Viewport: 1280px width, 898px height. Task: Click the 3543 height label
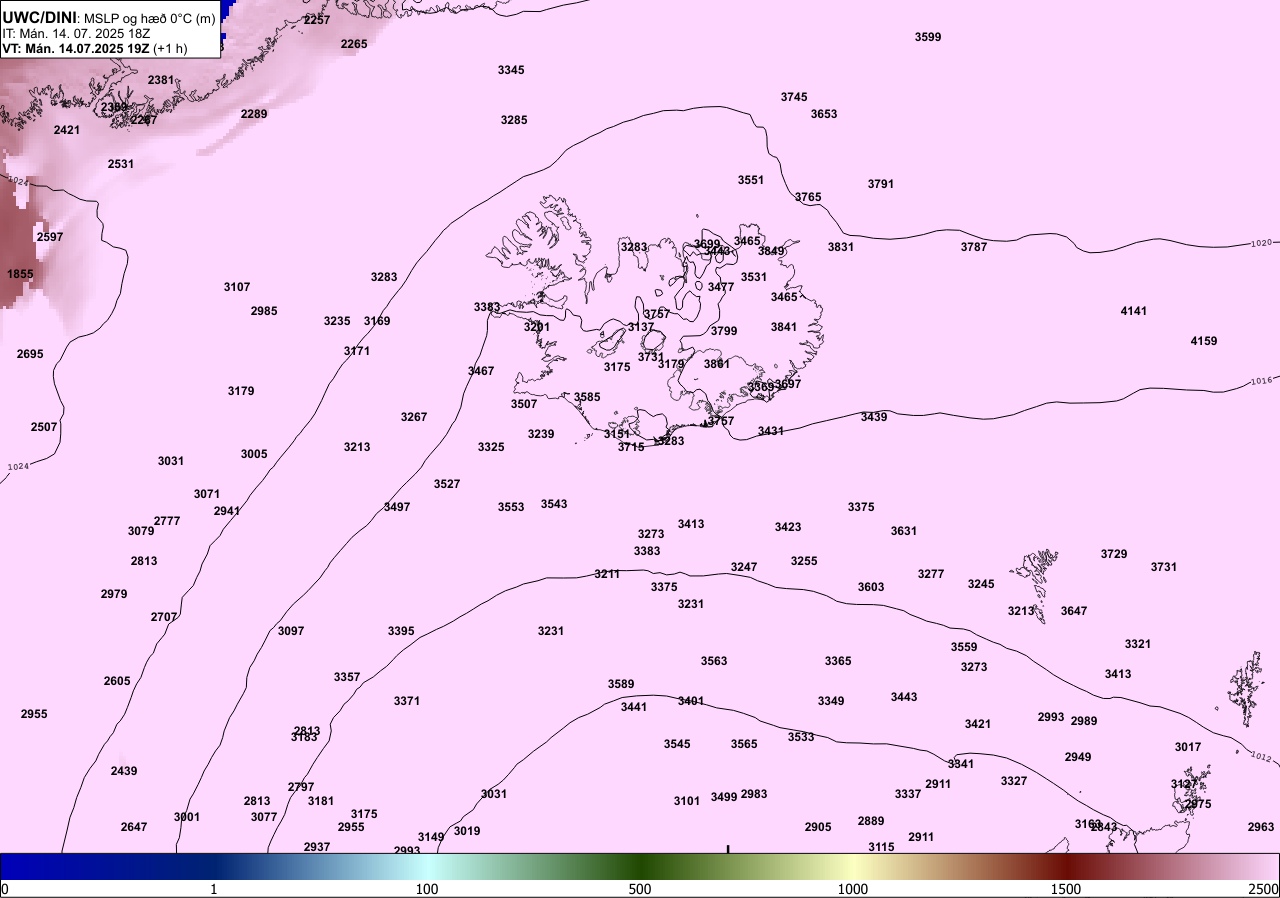554,504
